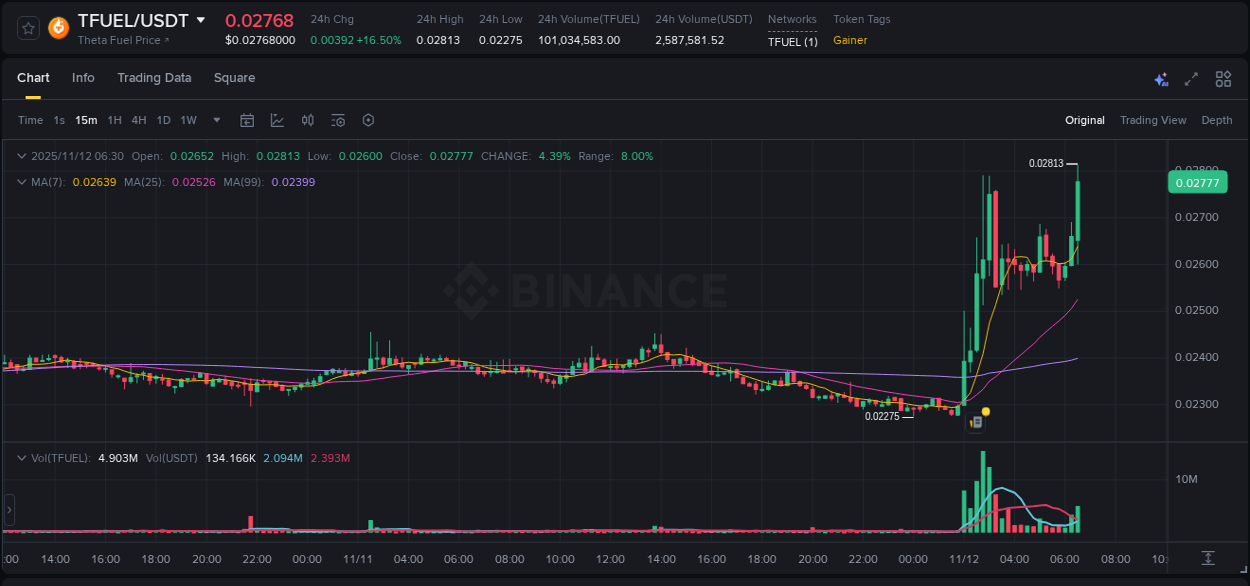This screenshot has height=586, width=1250.
Task: Collapse the OHLC info row
Action: pyautogui.click(x=22, y=156)
